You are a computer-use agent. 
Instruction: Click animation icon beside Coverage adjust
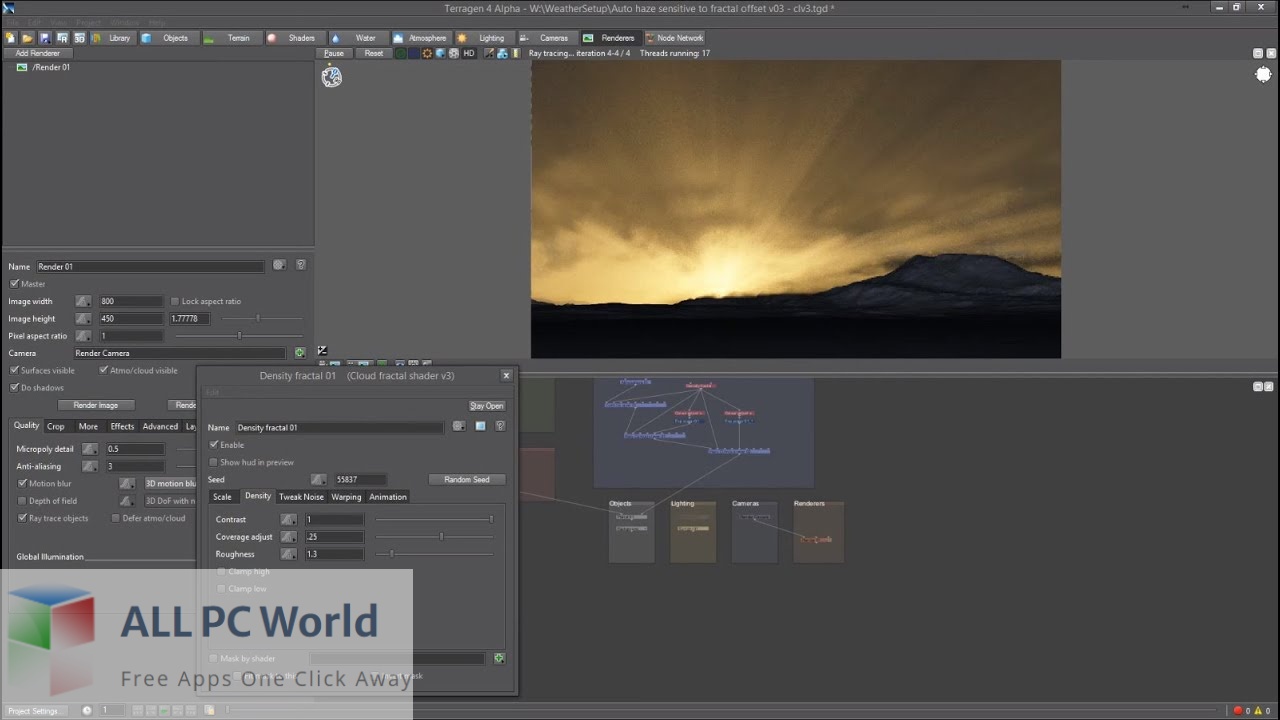coord(288,537)
